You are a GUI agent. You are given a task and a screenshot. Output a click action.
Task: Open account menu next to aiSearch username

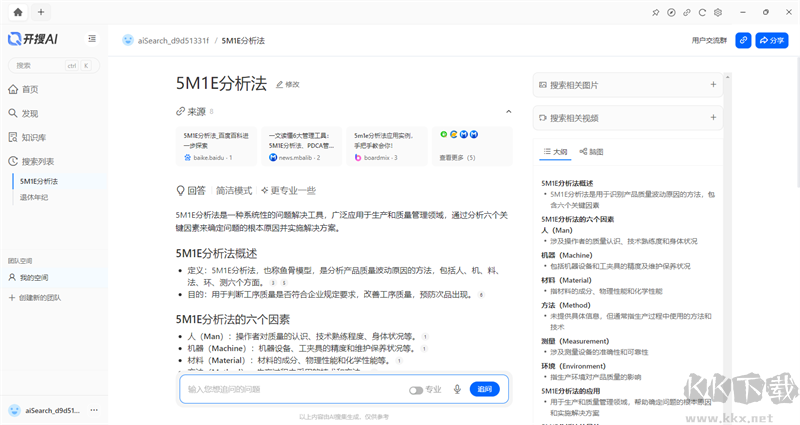(x=93, y=410)
